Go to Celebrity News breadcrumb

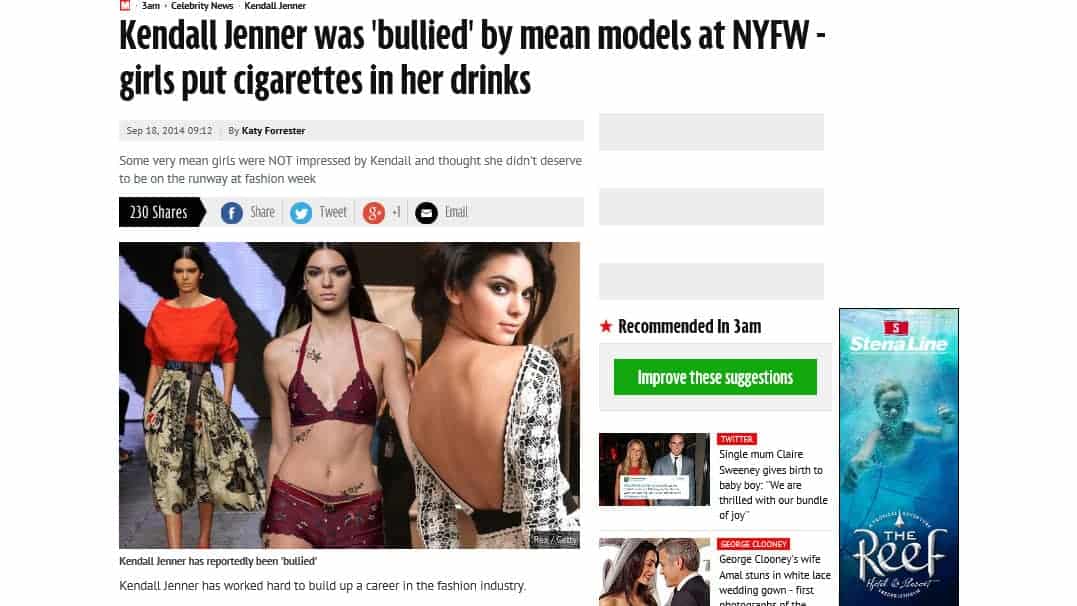(202, 5)
